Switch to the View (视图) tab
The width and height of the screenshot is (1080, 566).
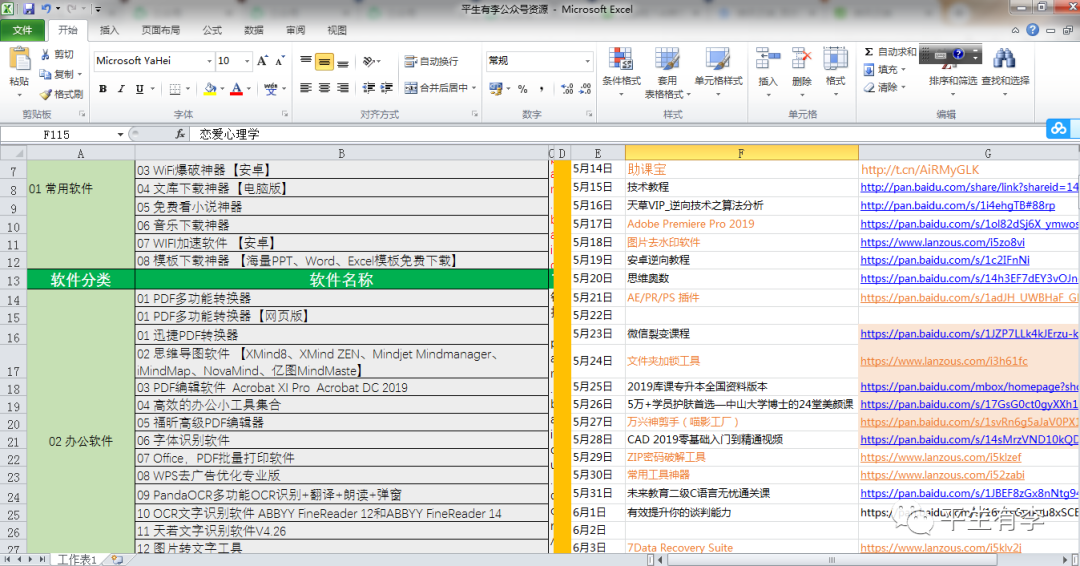(x=337, y=30)
